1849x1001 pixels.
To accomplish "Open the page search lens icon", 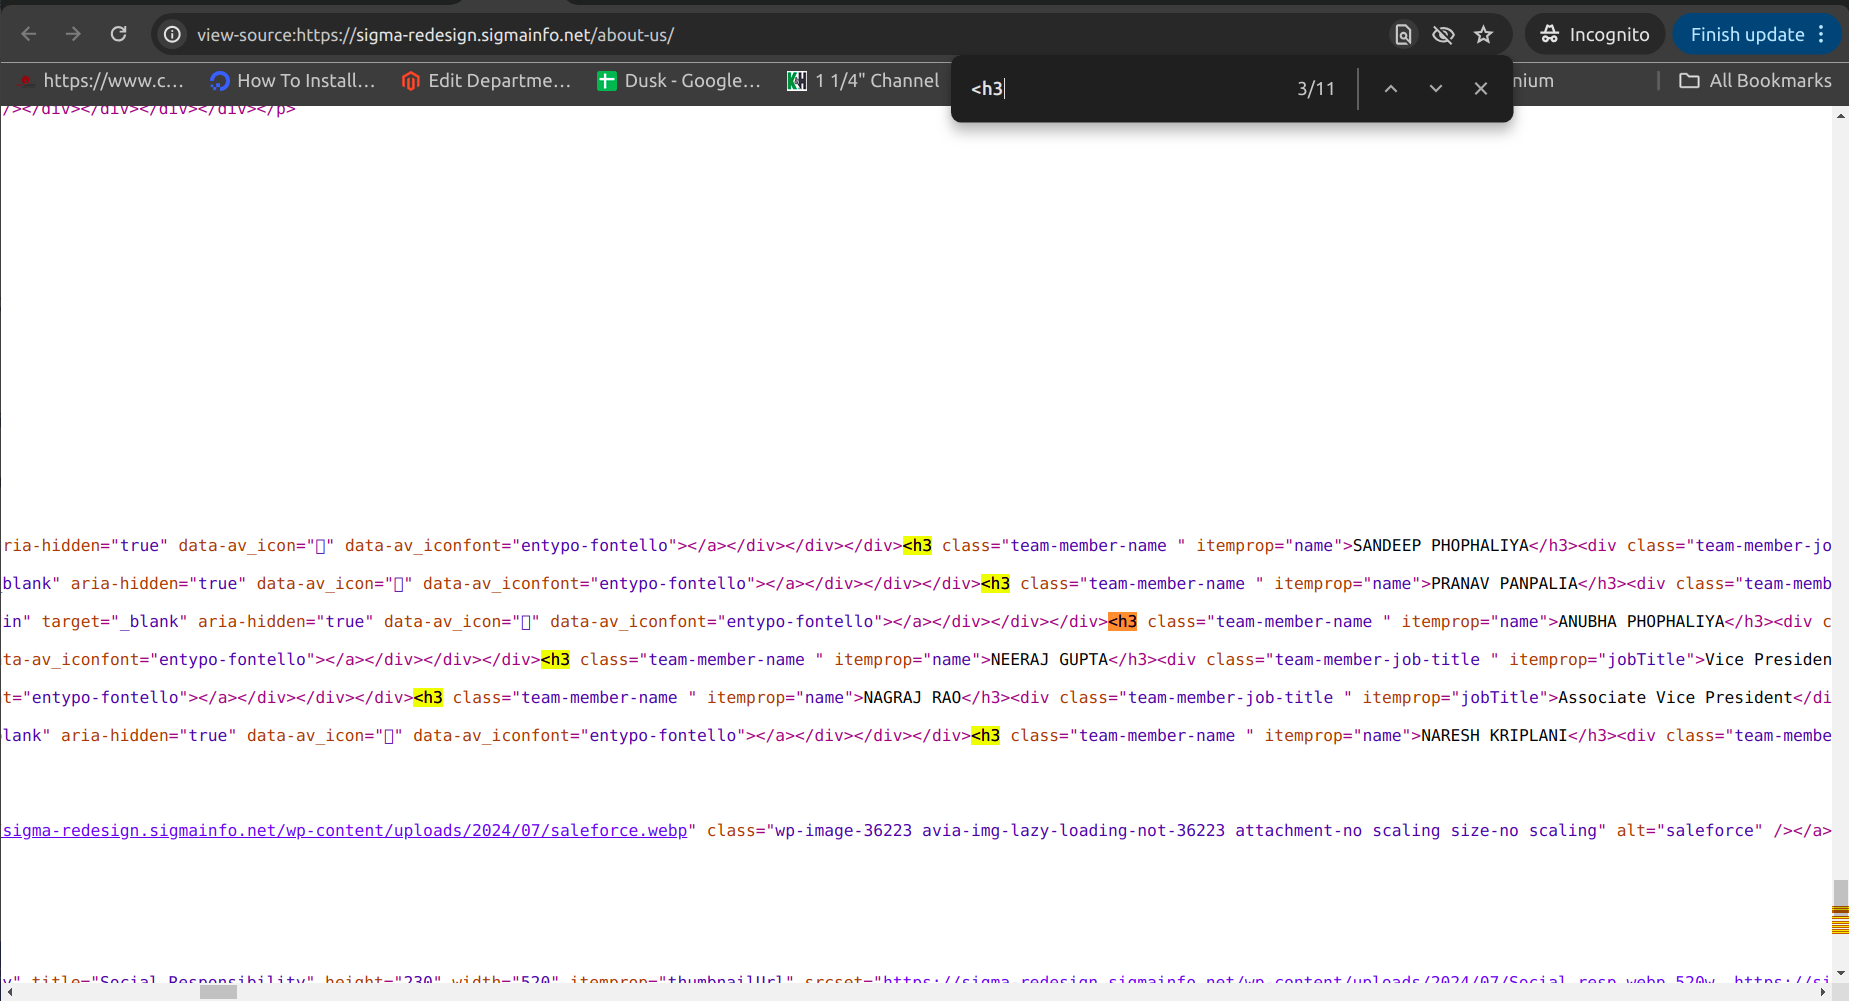I will tap(1403, 35).
